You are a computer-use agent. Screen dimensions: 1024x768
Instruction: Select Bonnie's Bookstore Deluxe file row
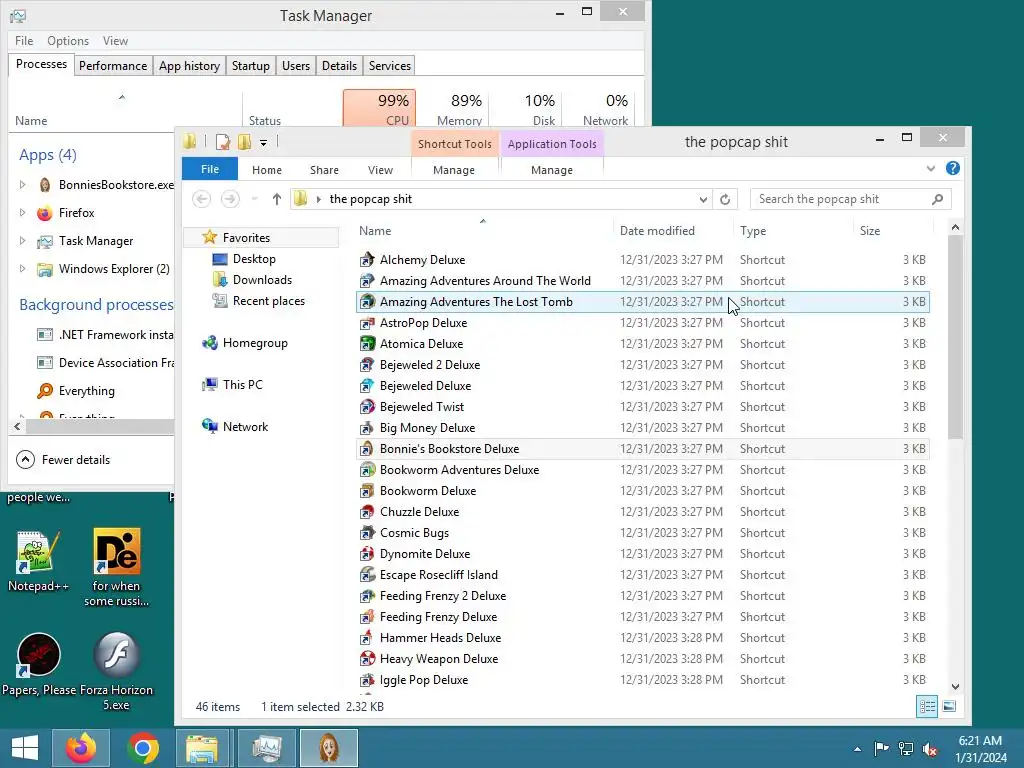pos(643,449)
